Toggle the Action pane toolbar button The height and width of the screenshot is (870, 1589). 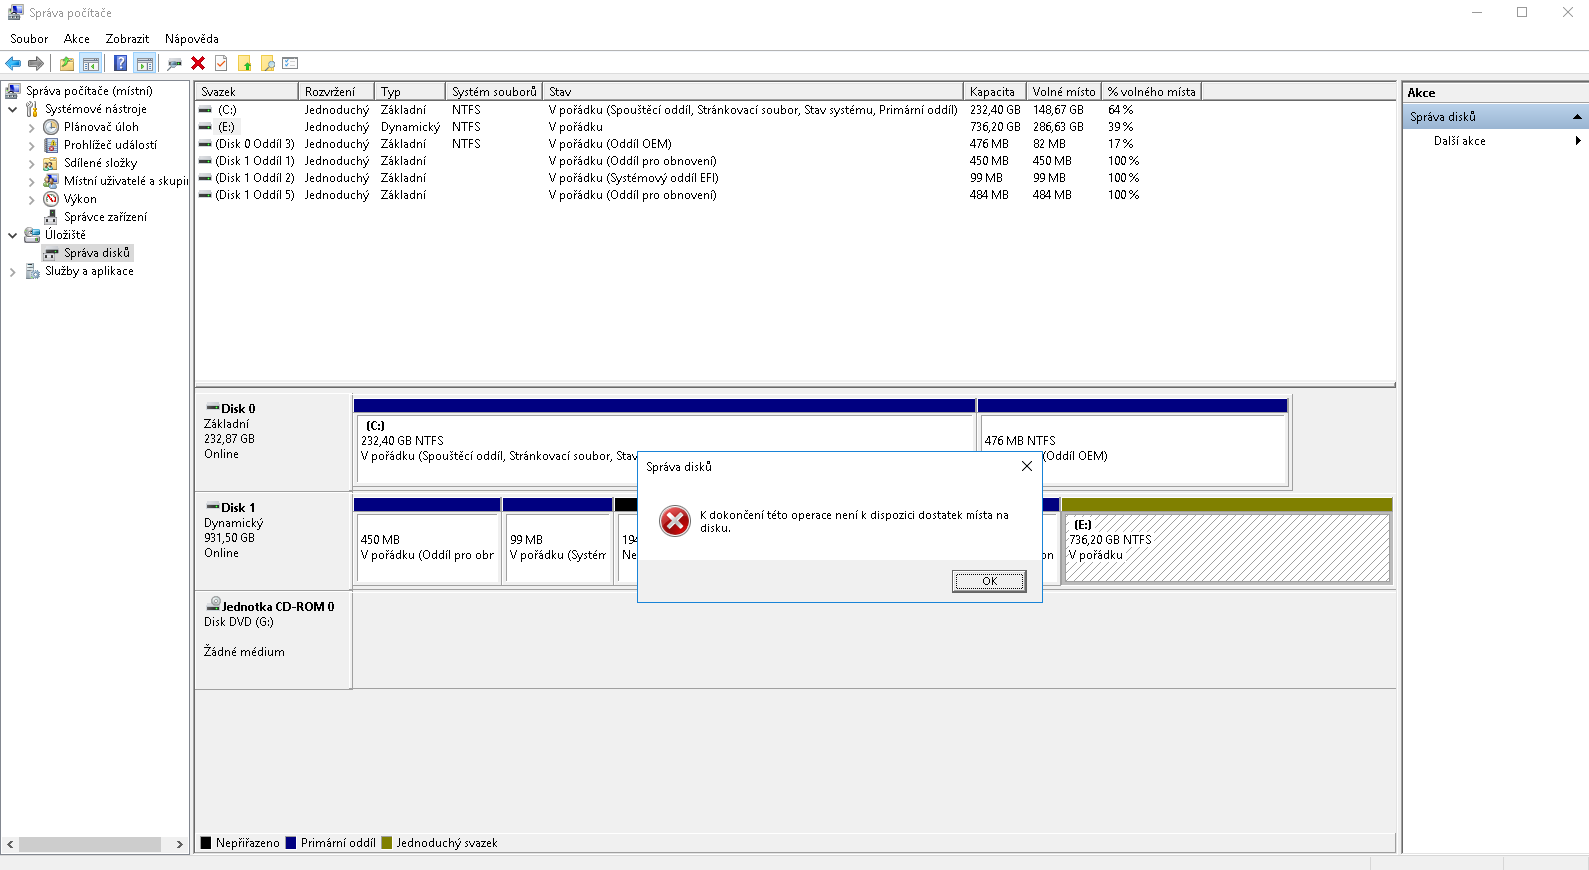click(145, 63)
